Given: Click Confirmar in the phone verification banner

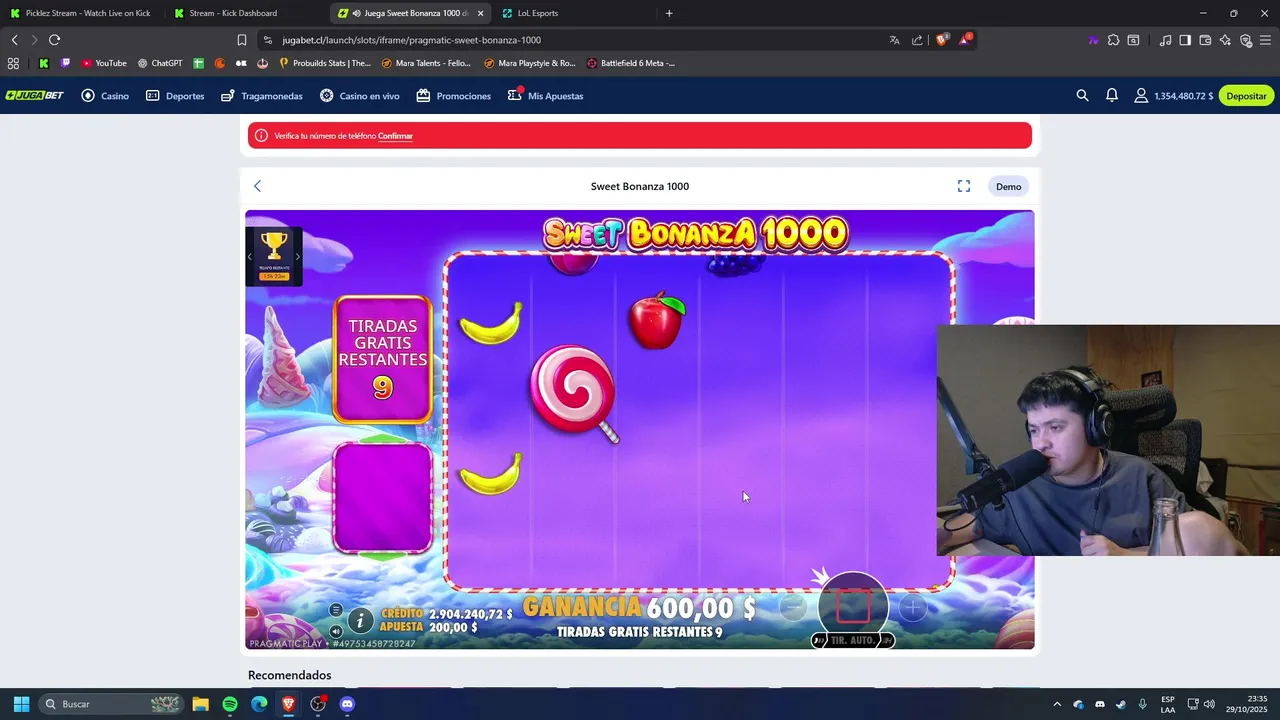Looking at the screenshot, I should (x=395, y=136).
